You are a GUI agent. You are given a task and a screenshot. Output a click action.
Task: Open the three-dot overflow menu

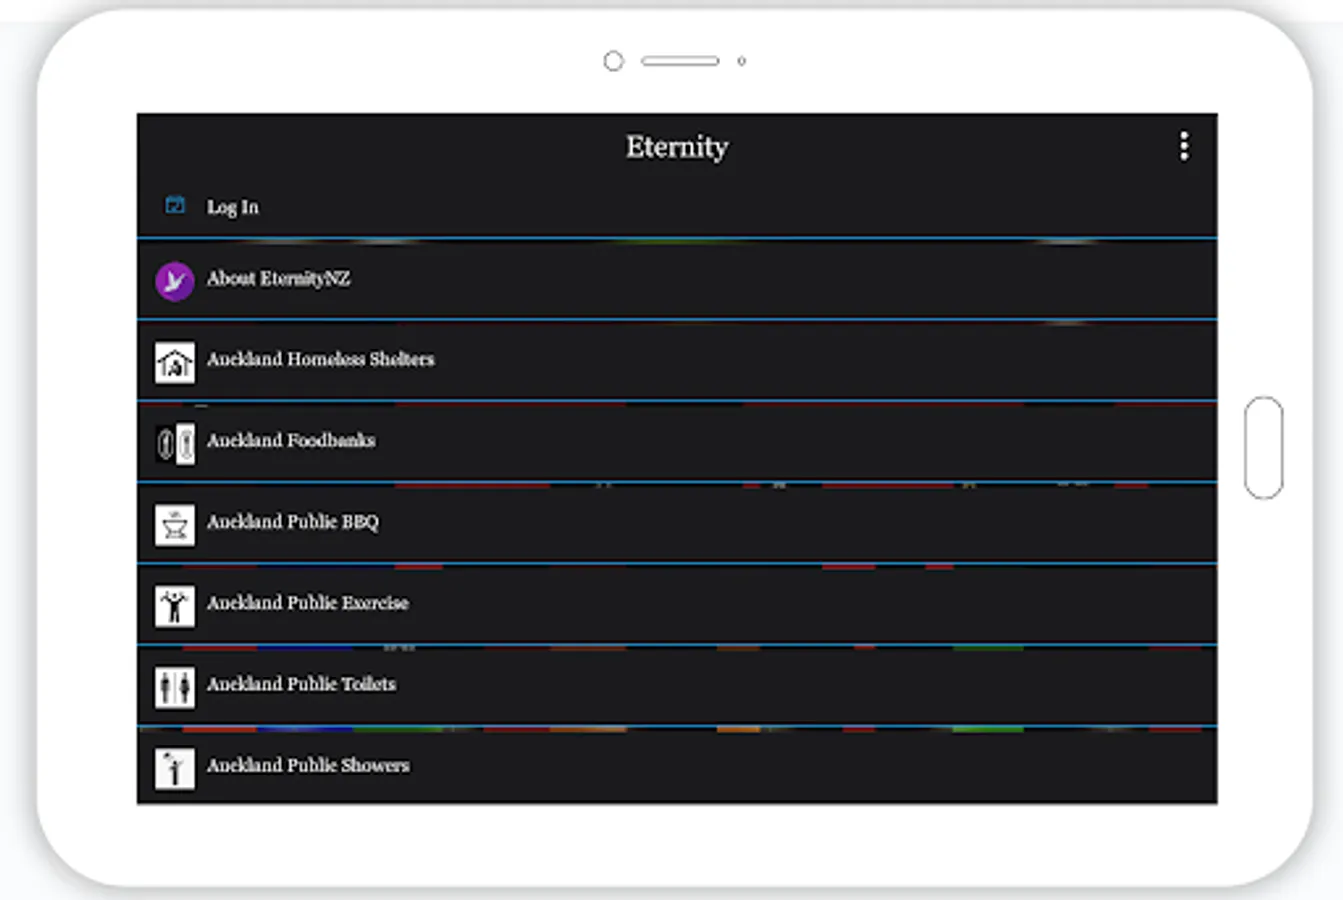coord(1184,146)
